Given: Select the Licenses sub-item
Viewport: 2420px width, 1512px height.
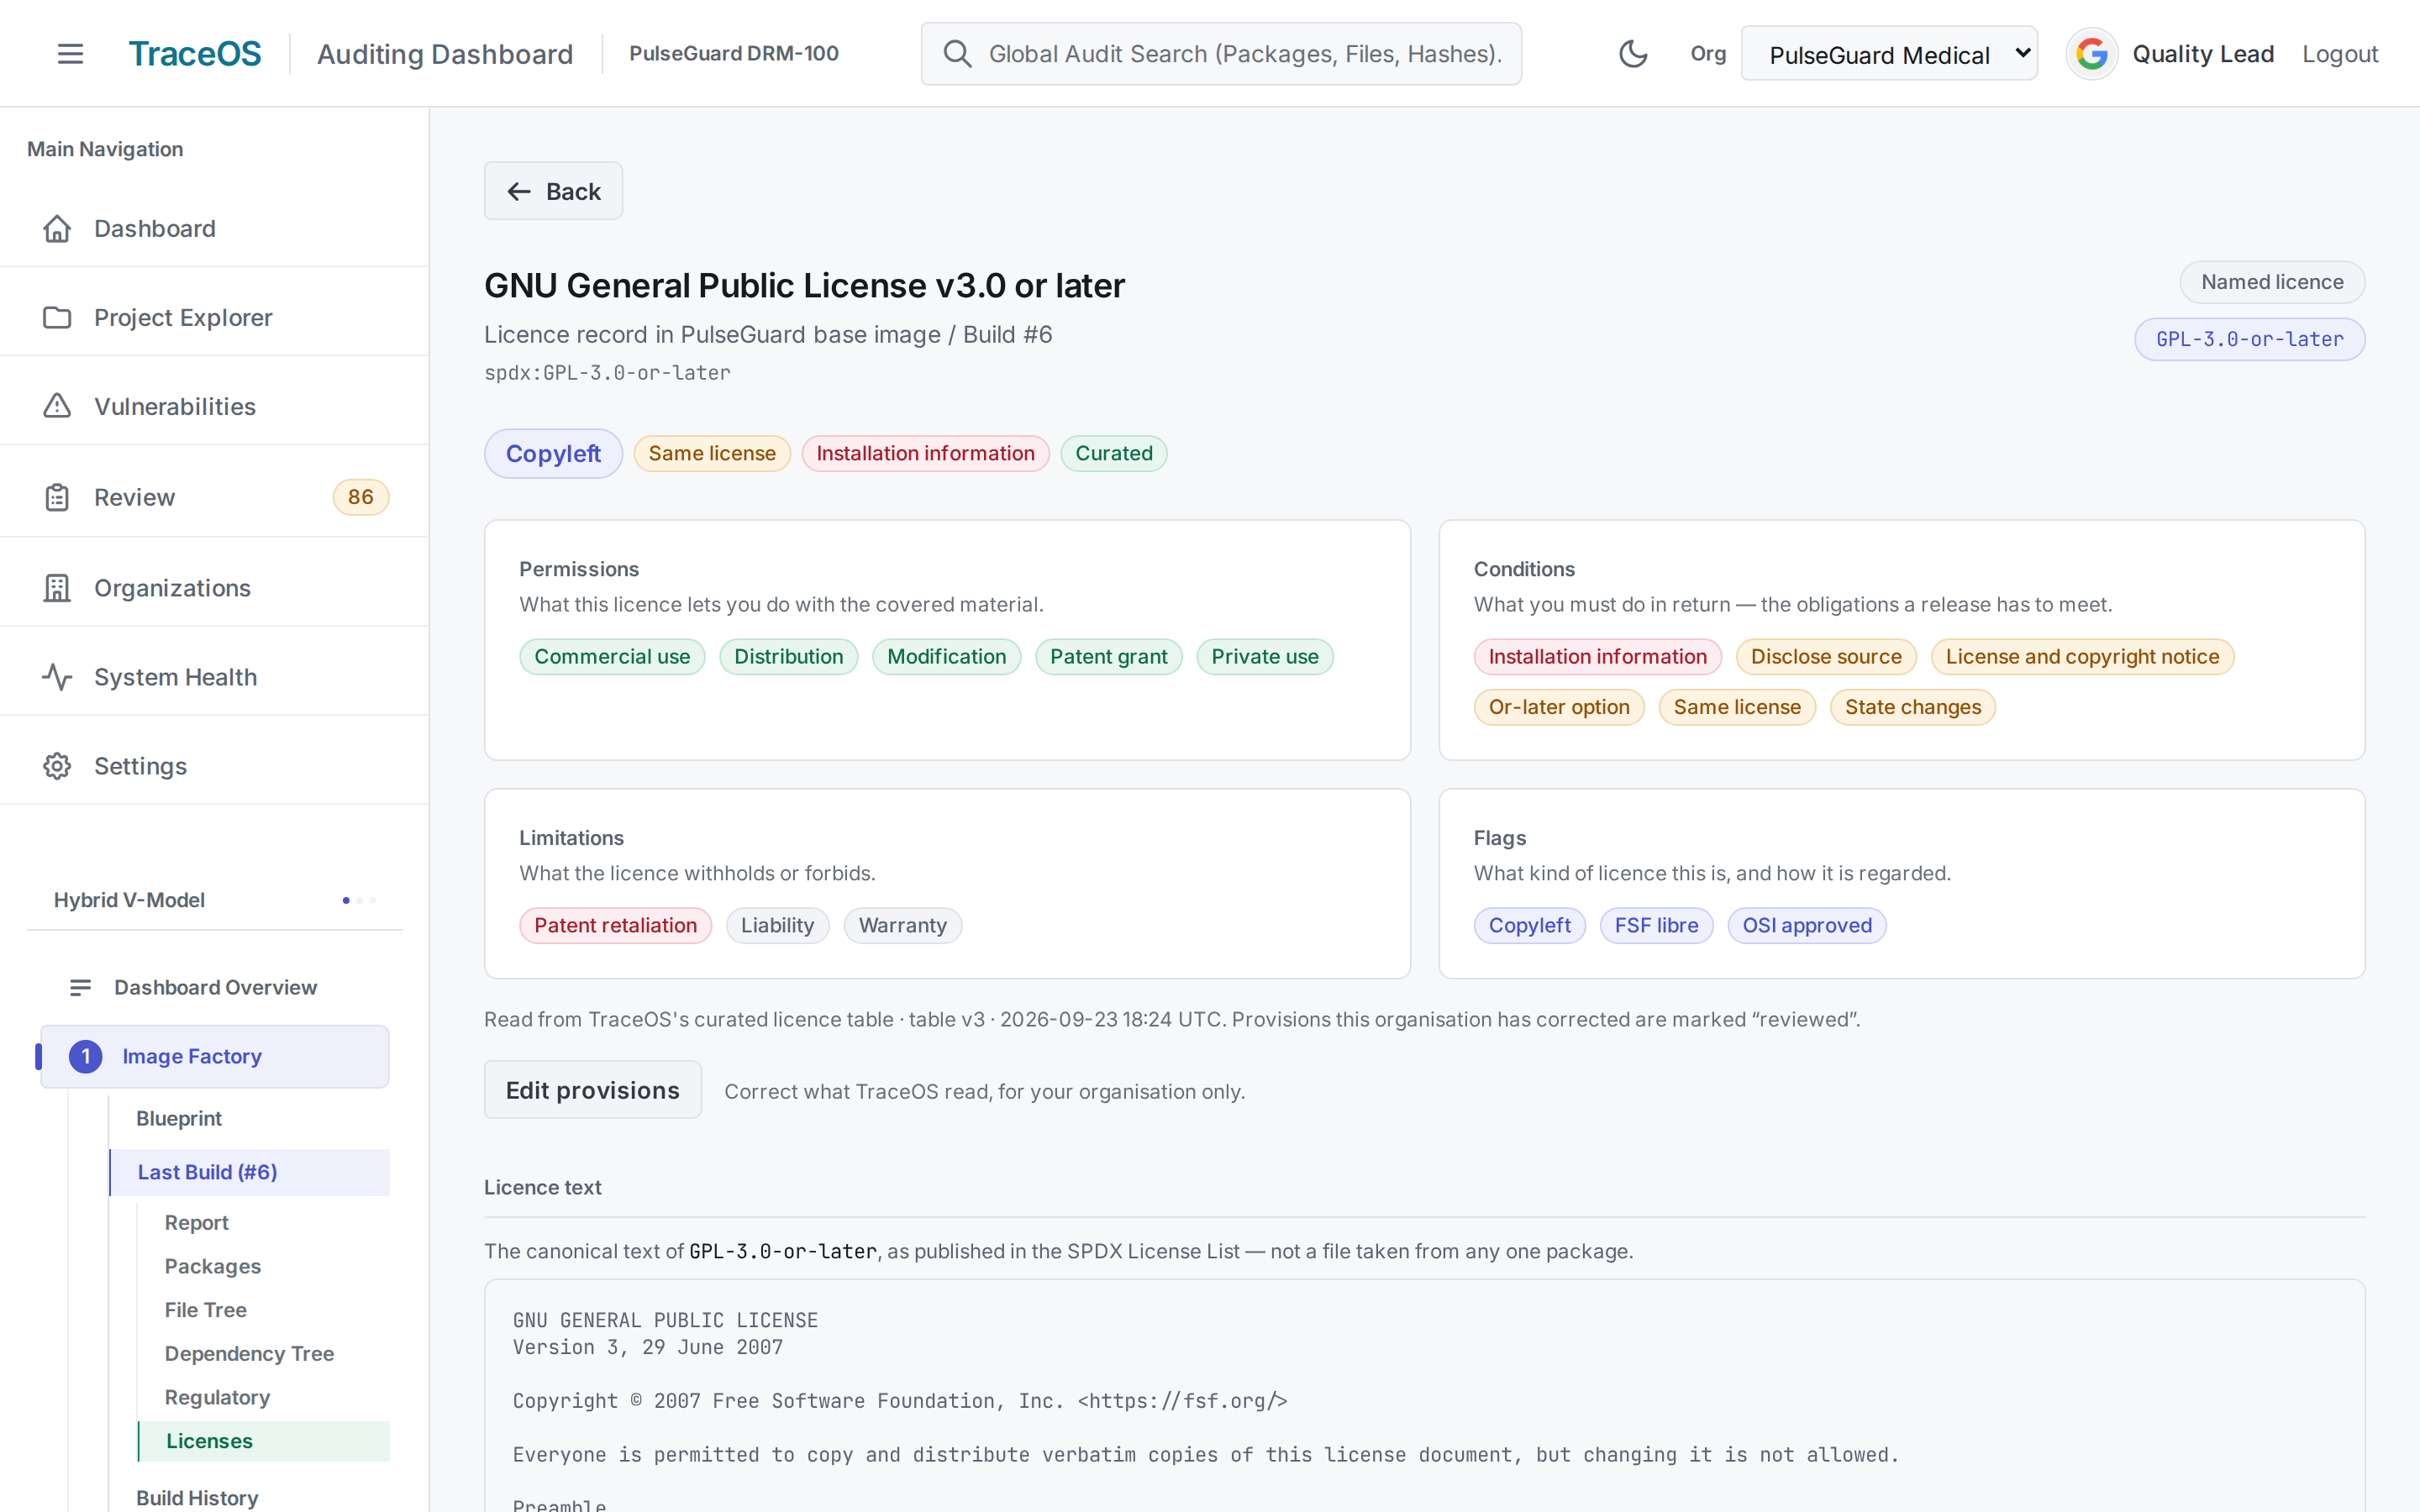Looking at the screenshot, I should coord(264,1441).
